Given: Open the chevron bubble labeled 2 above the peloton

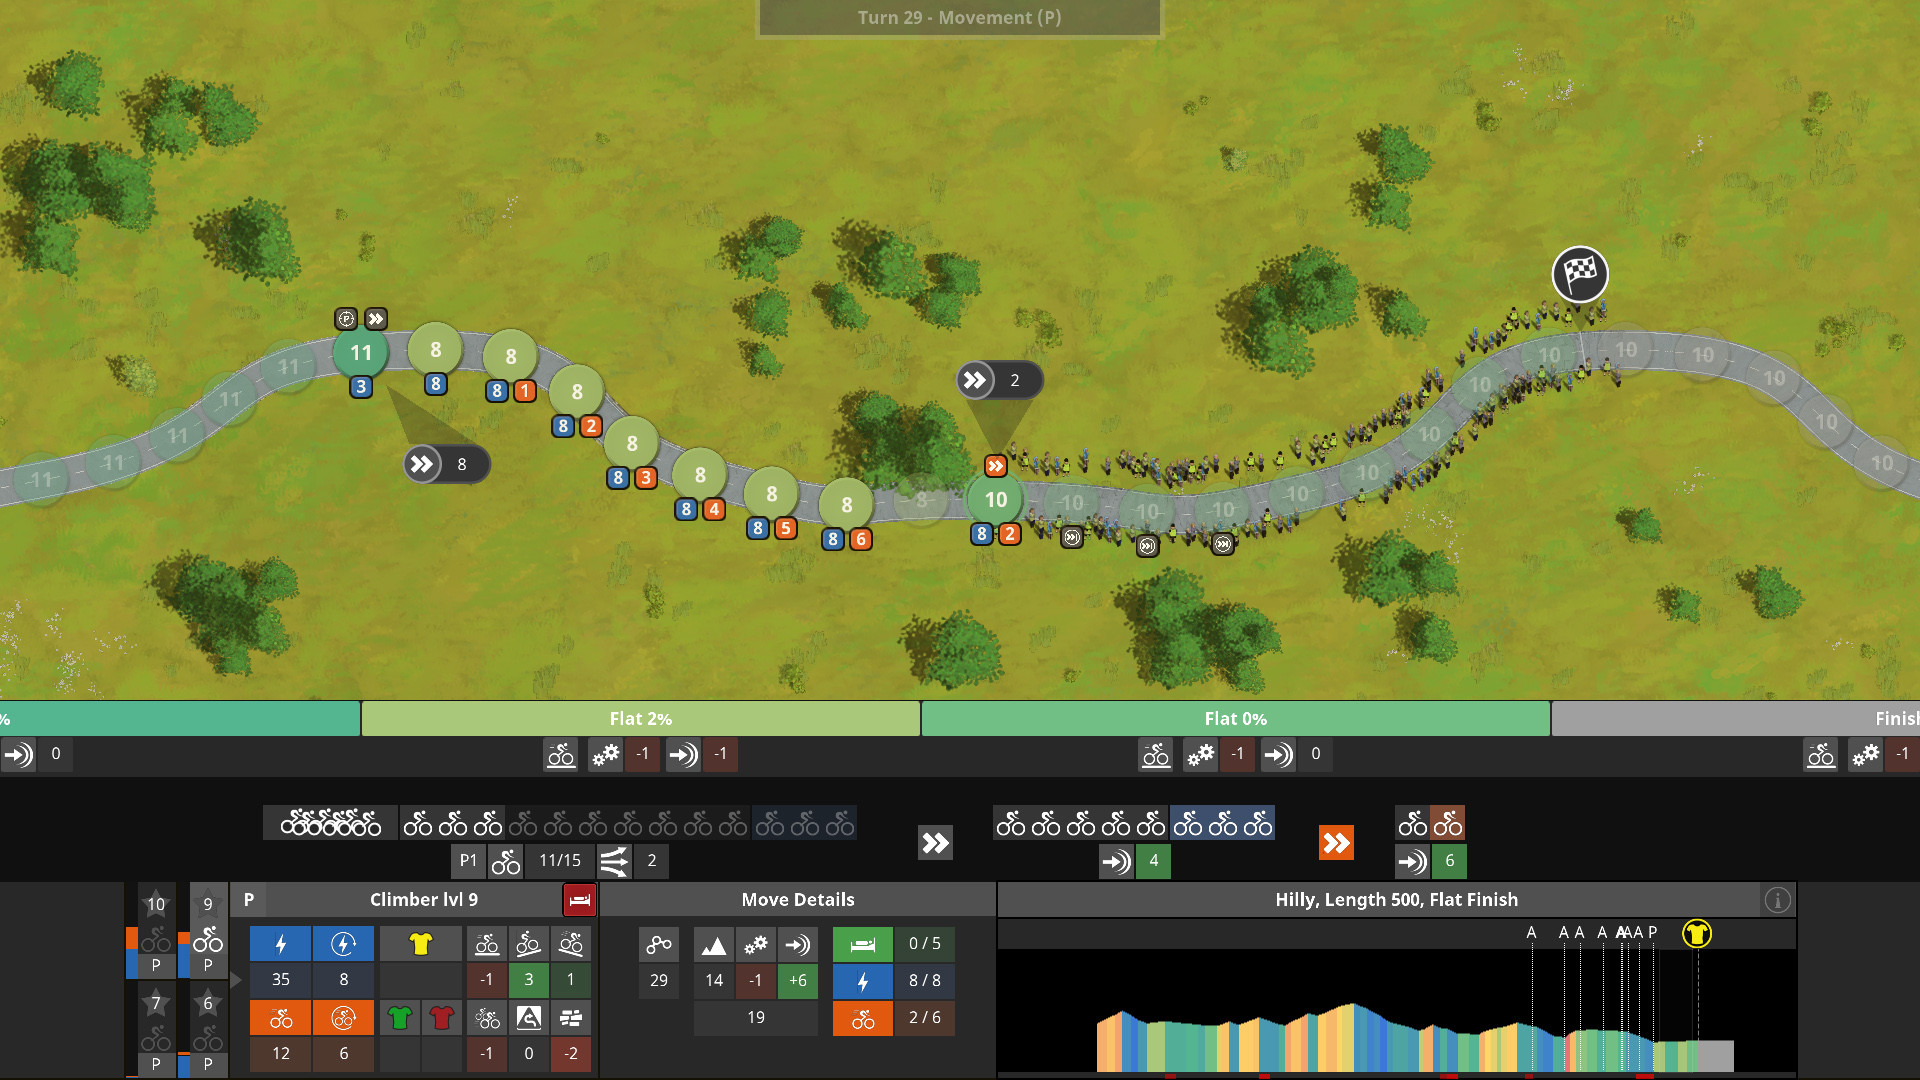Looking at the screenshot, I should pyautogui.click(x=999, y=379).
